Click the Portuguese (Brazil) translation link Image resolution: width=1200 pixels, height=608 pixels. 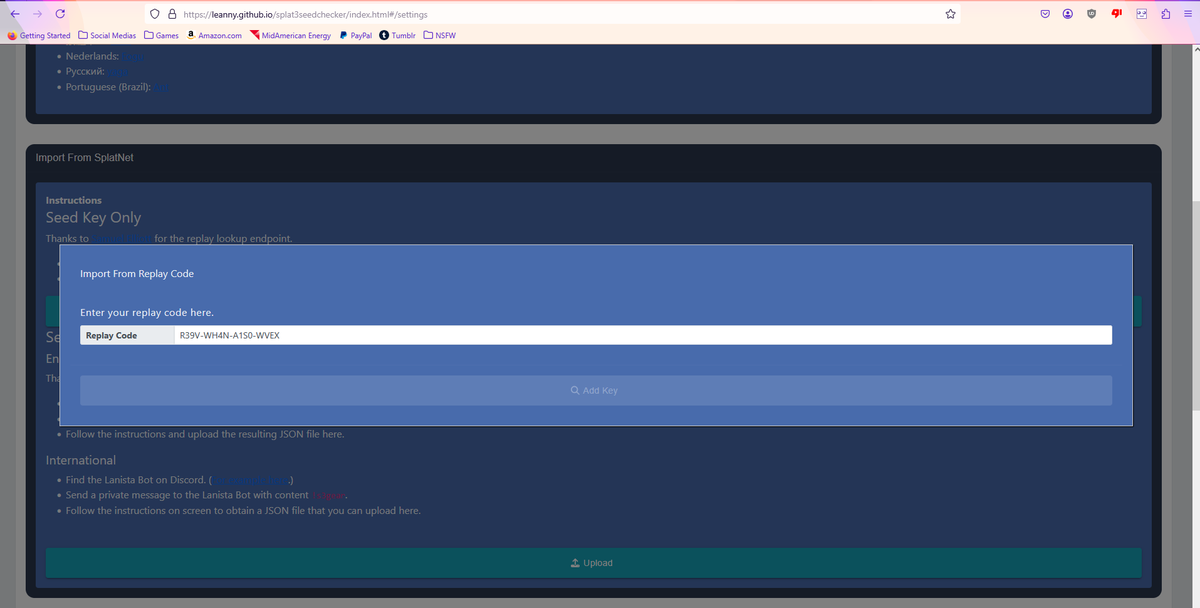tap(161, 87)
